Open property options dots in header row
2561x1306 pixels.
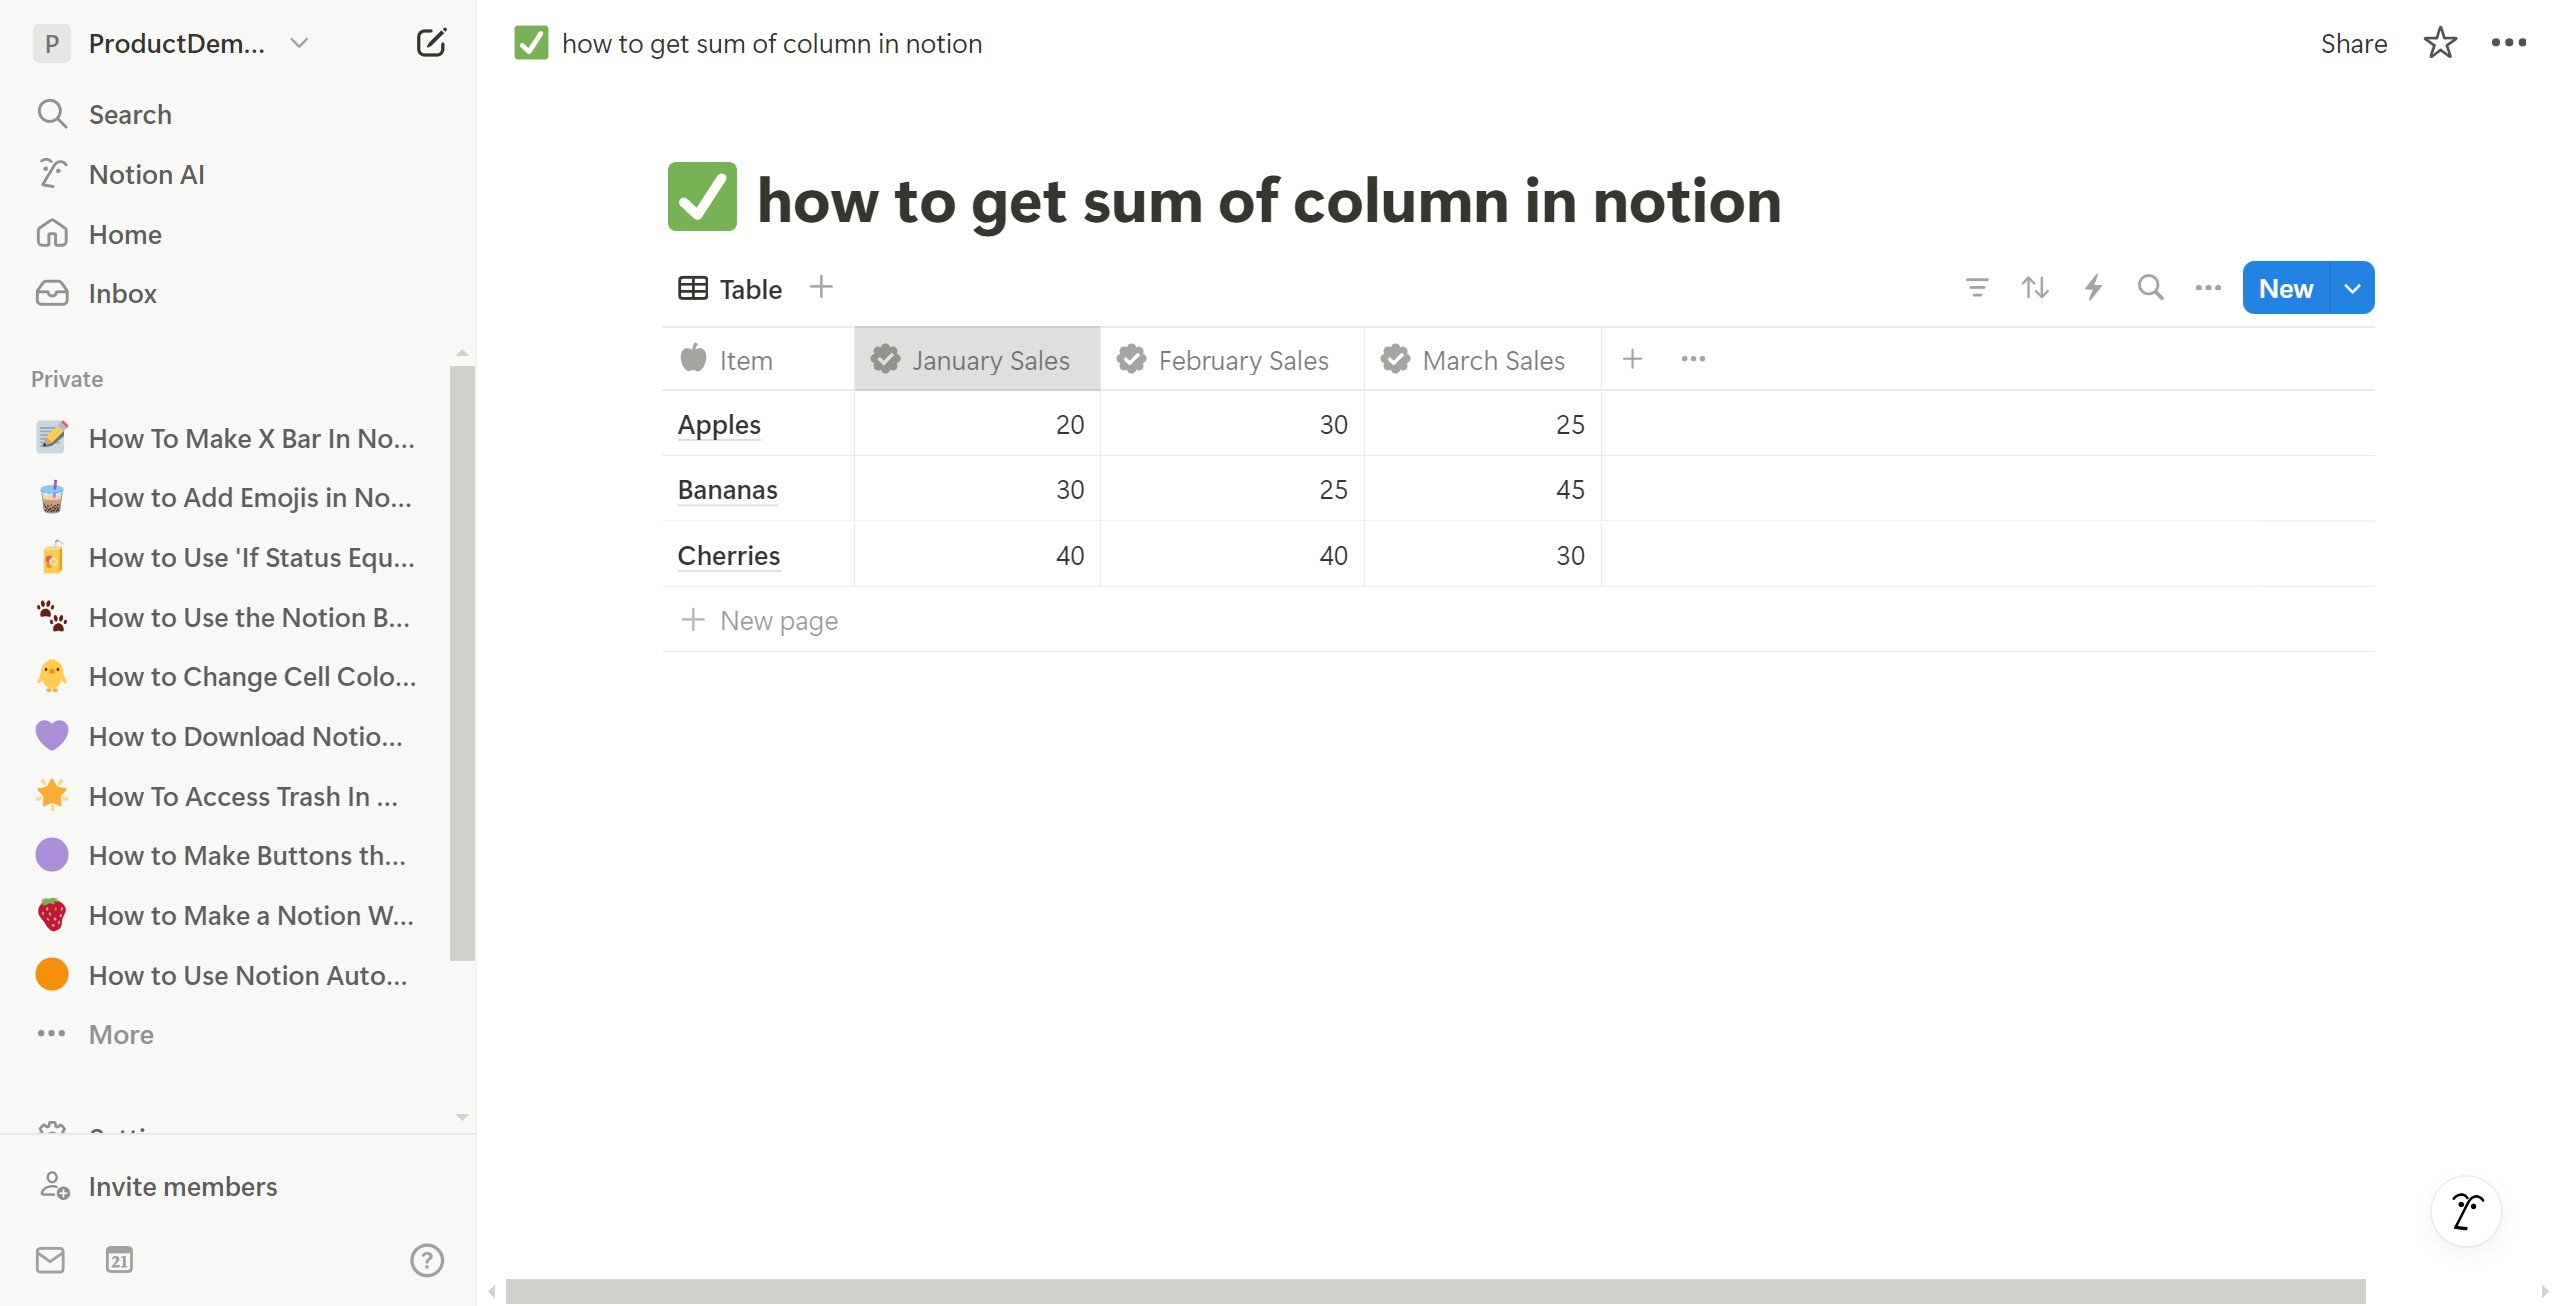[x=1693, y=359]
